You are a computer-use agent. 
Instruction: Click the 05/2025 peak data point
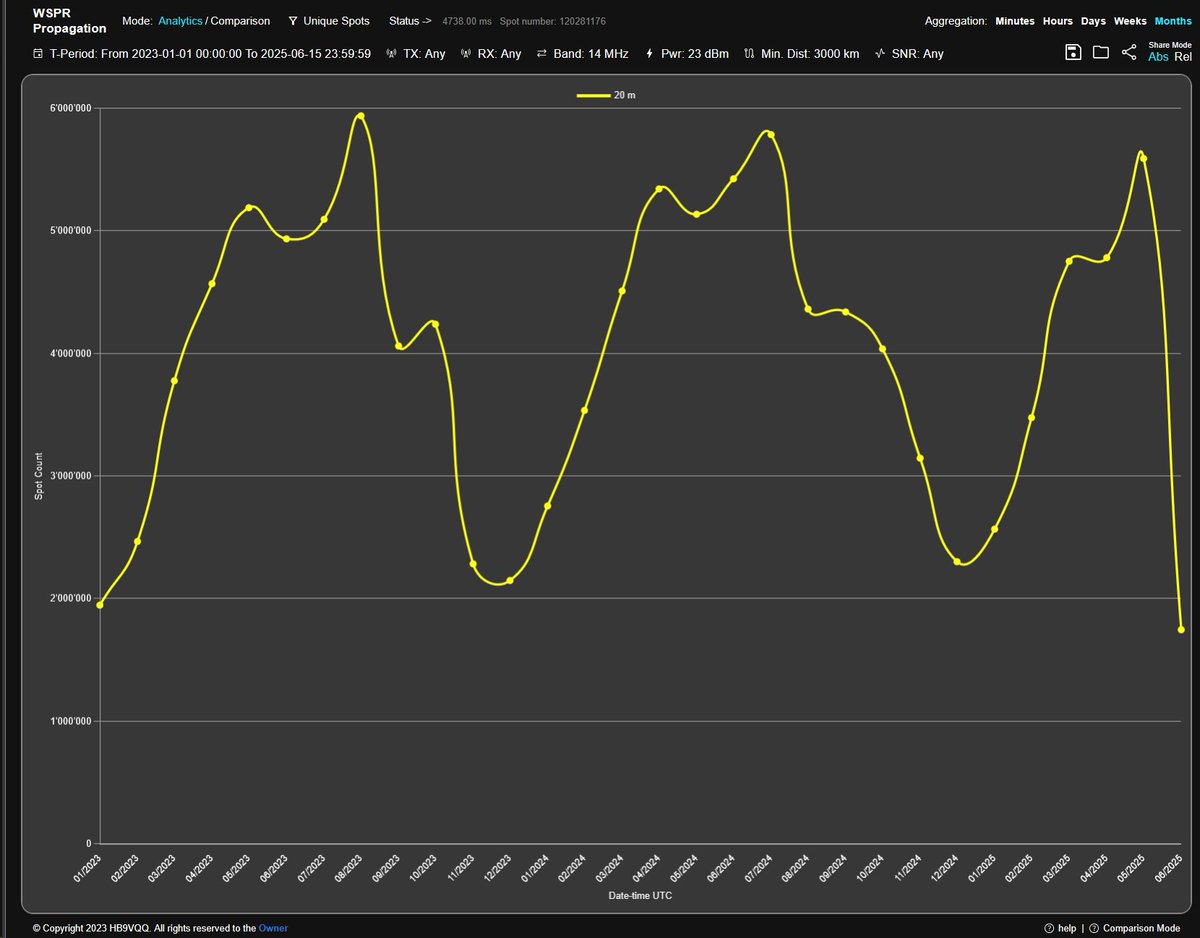coord(1143,158)
